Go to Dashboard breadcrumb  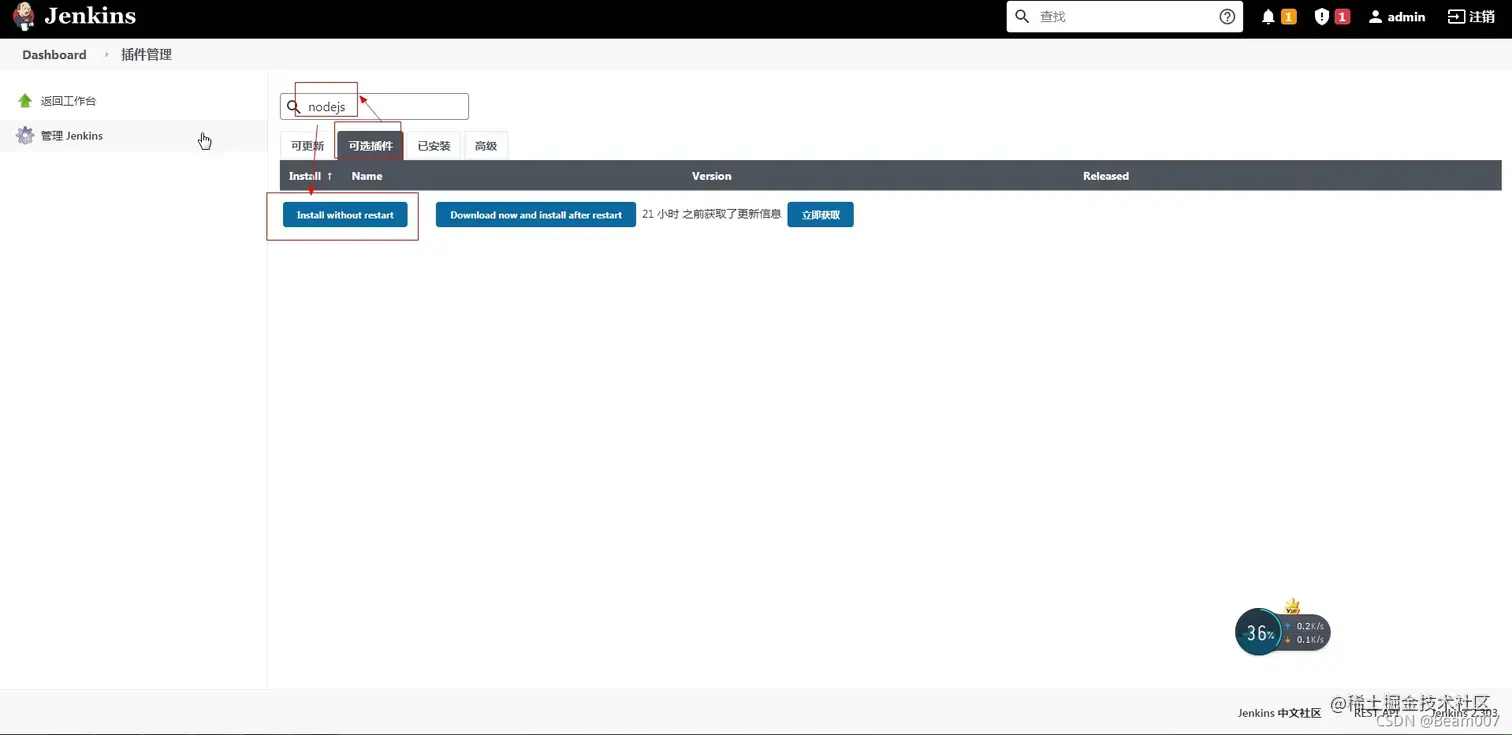click(54, 55)
